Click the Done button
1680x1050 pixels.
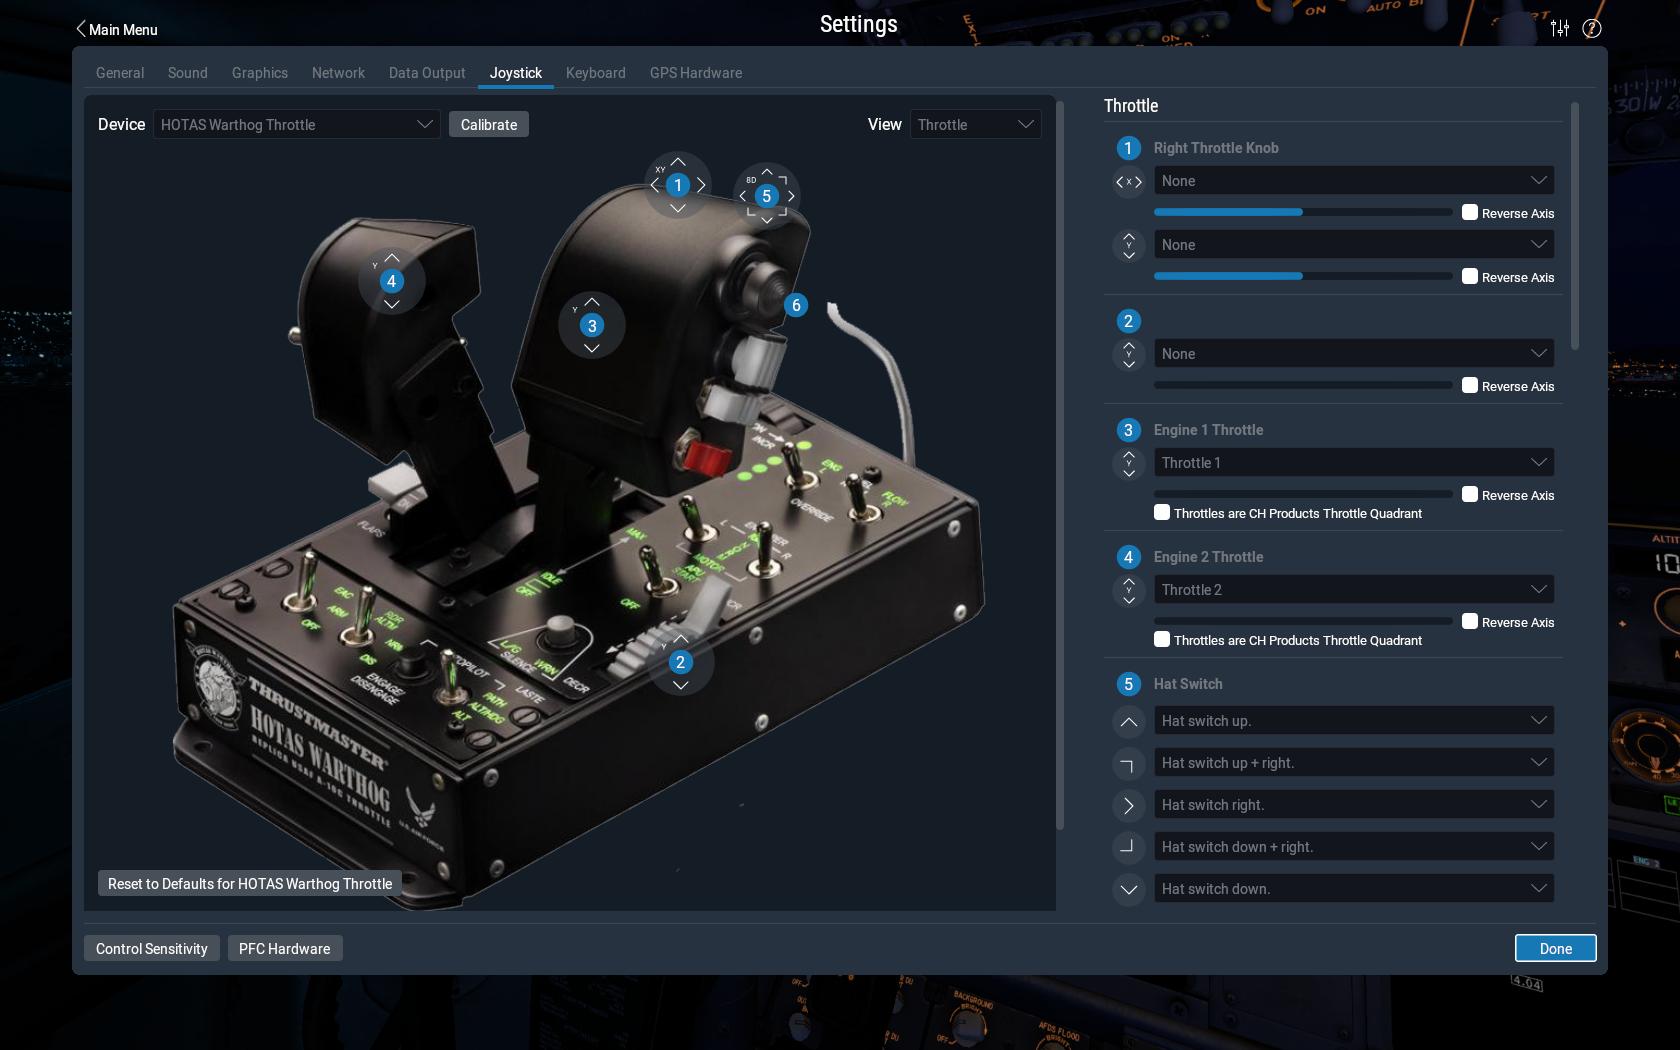1554,948
